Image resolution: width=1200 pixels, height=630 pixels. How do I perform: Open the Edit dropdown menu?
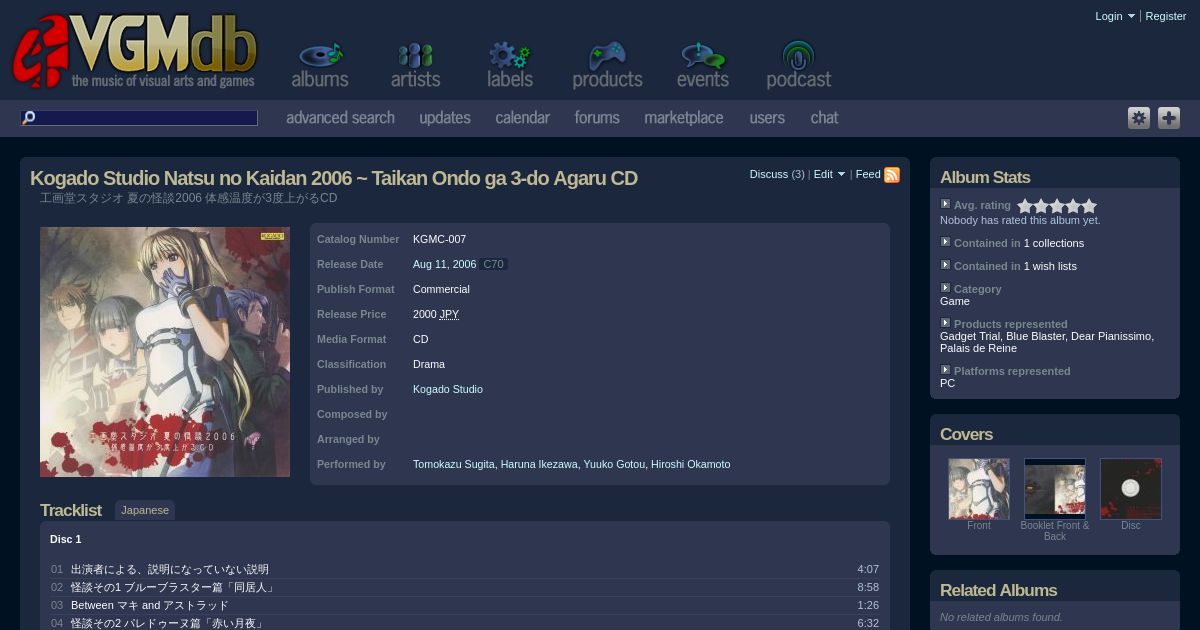(x=829, y=174)
